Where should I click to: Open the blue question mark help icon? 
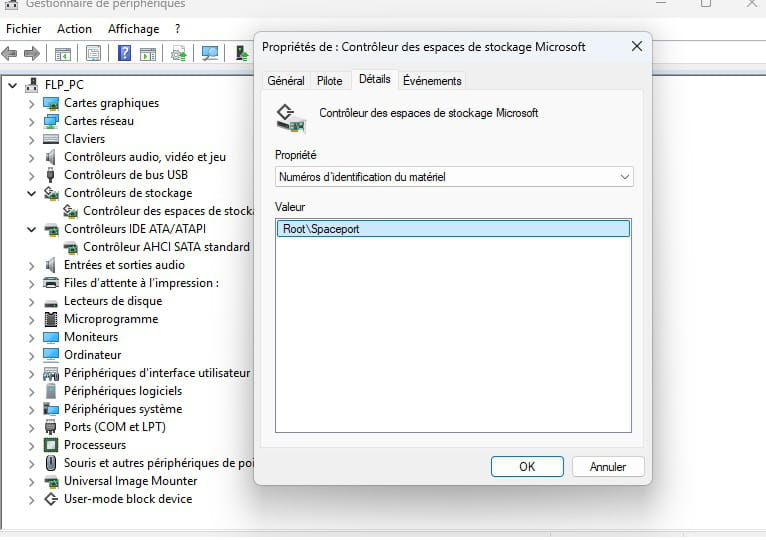pyautogui.click(x=125, y=53)
